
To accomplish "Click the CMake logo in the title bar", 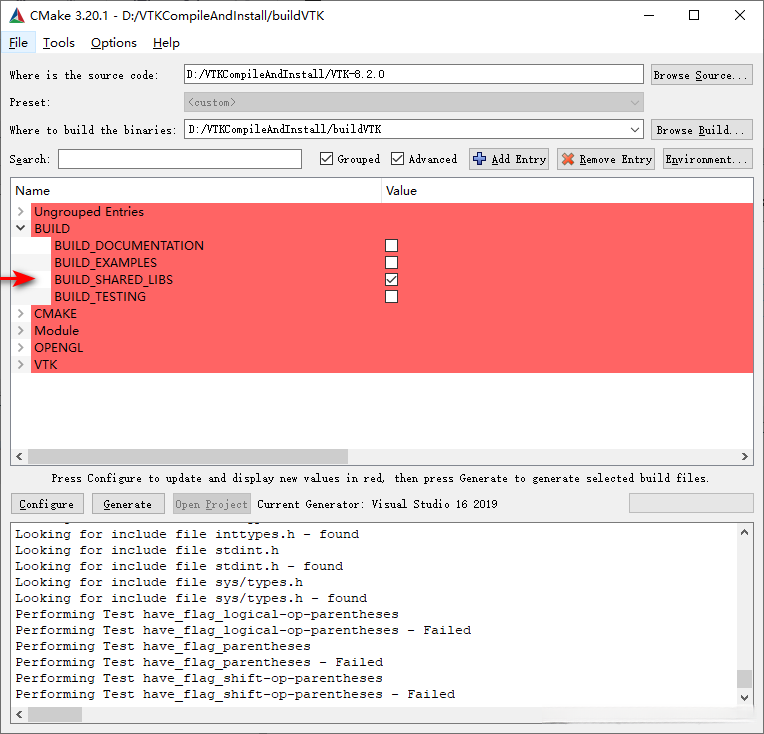I will 17,16.
